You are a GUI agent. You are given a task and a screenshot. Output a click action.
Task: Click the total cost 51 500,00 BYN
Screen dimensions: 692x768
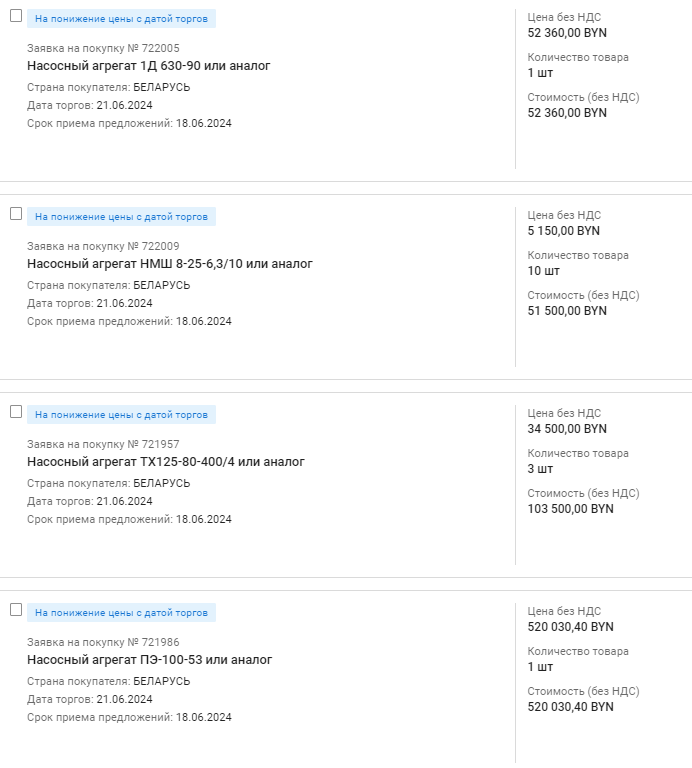pos(567,311)
